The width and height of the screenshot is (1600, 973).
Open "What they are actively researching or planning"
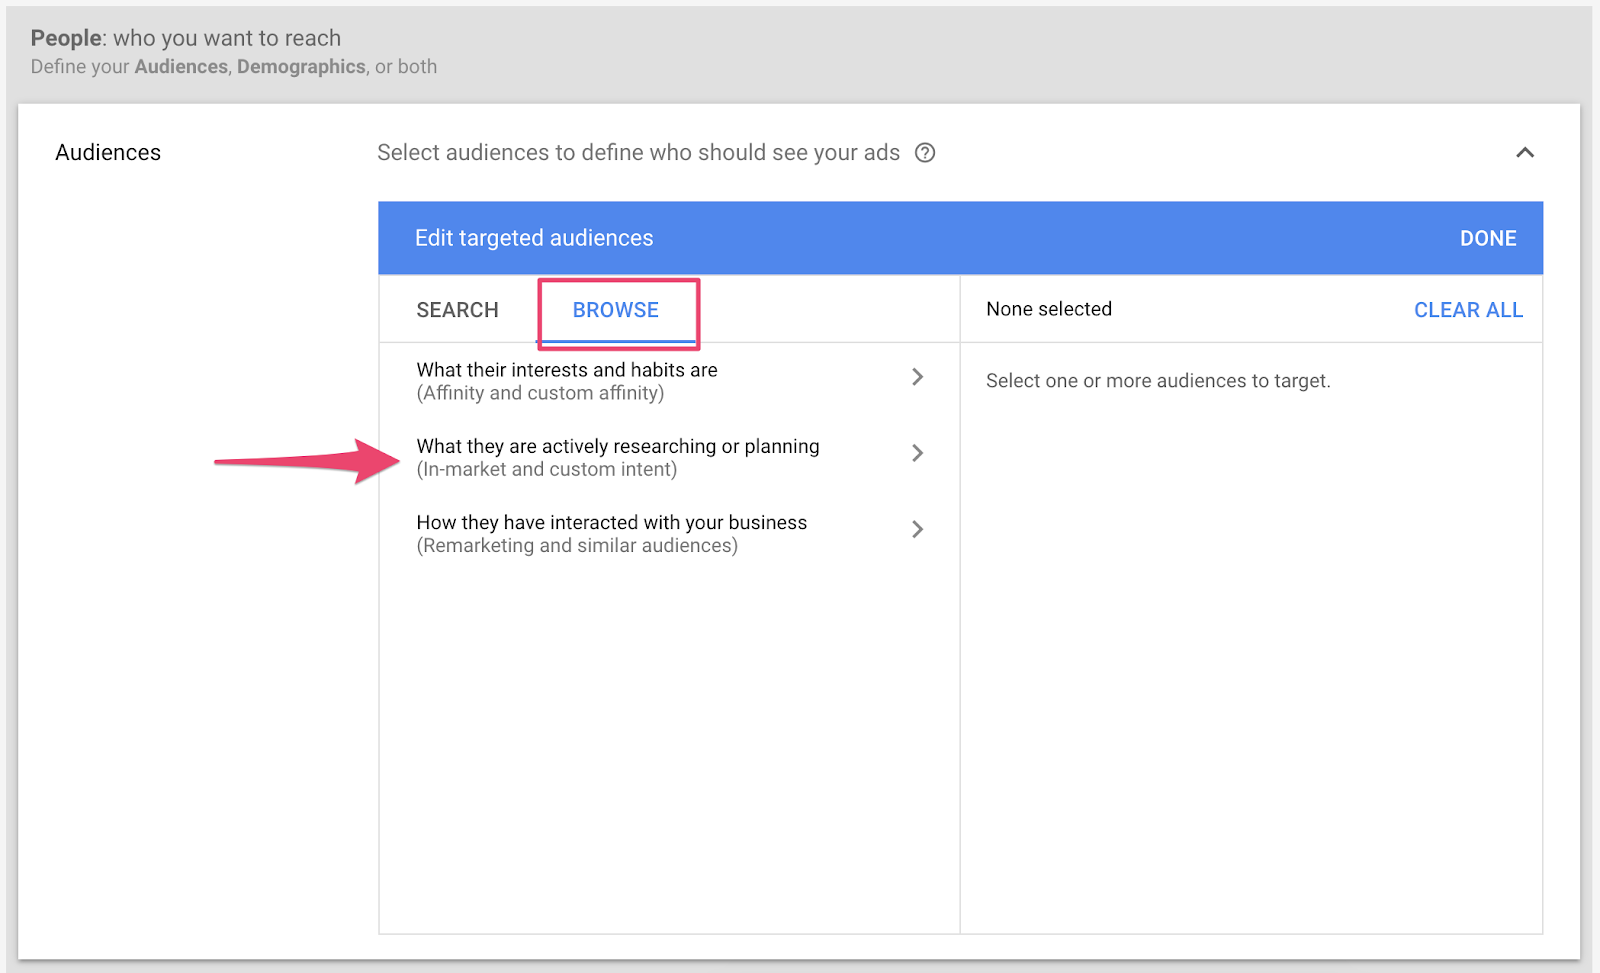pos(617,446)
